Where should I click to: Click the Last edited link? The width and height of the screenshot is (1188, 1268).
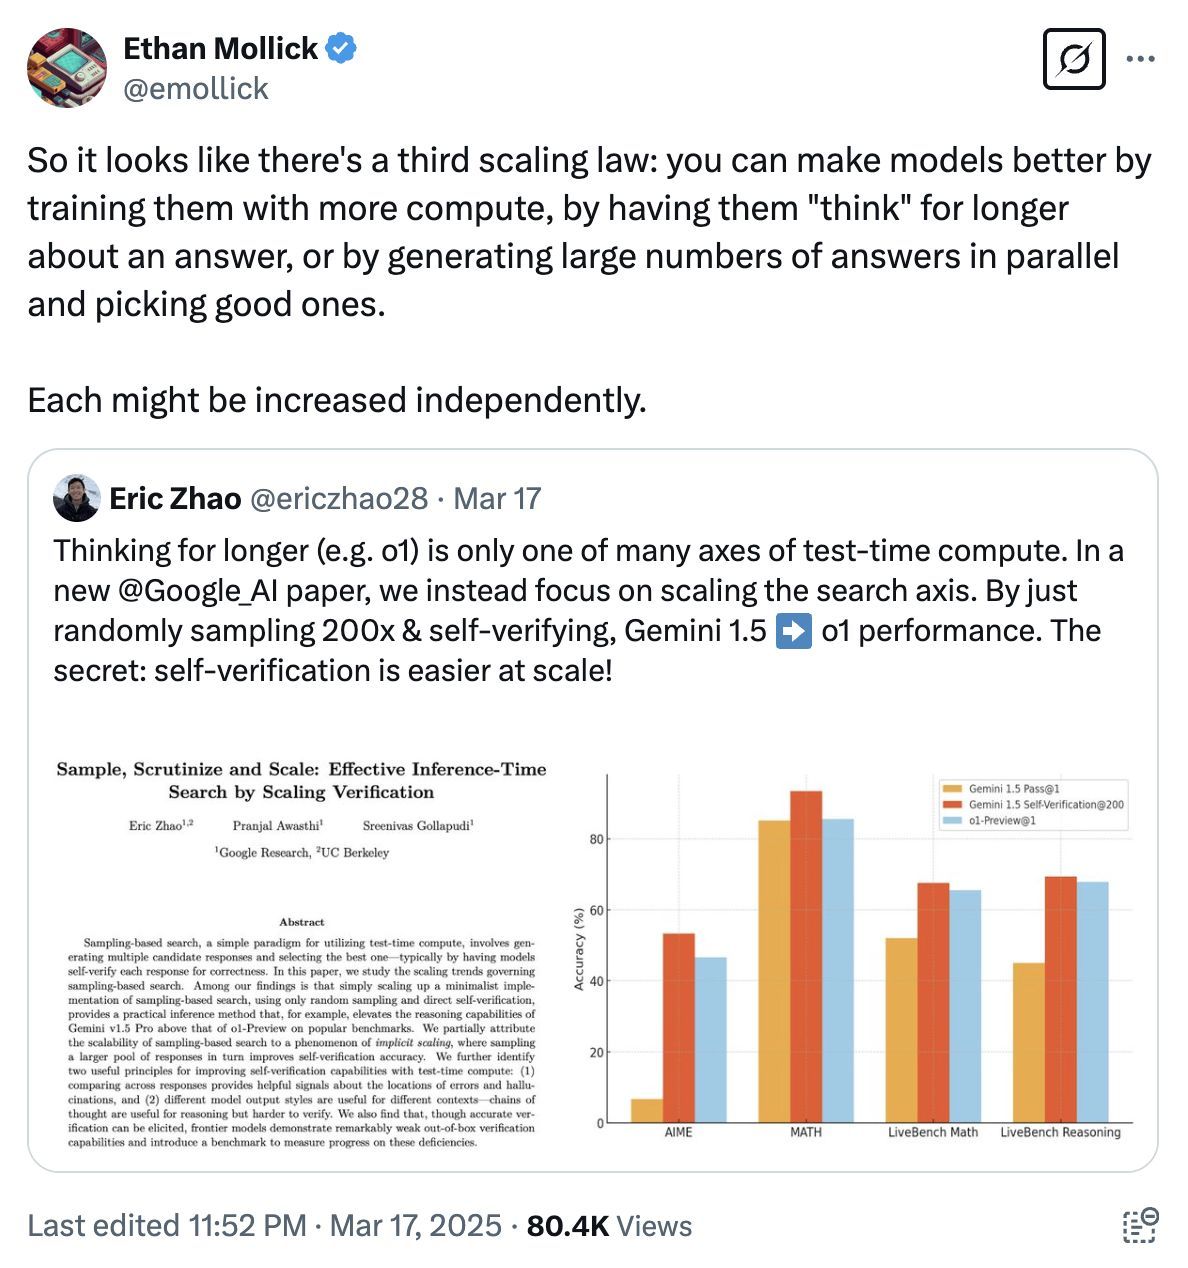point(166,1226)
